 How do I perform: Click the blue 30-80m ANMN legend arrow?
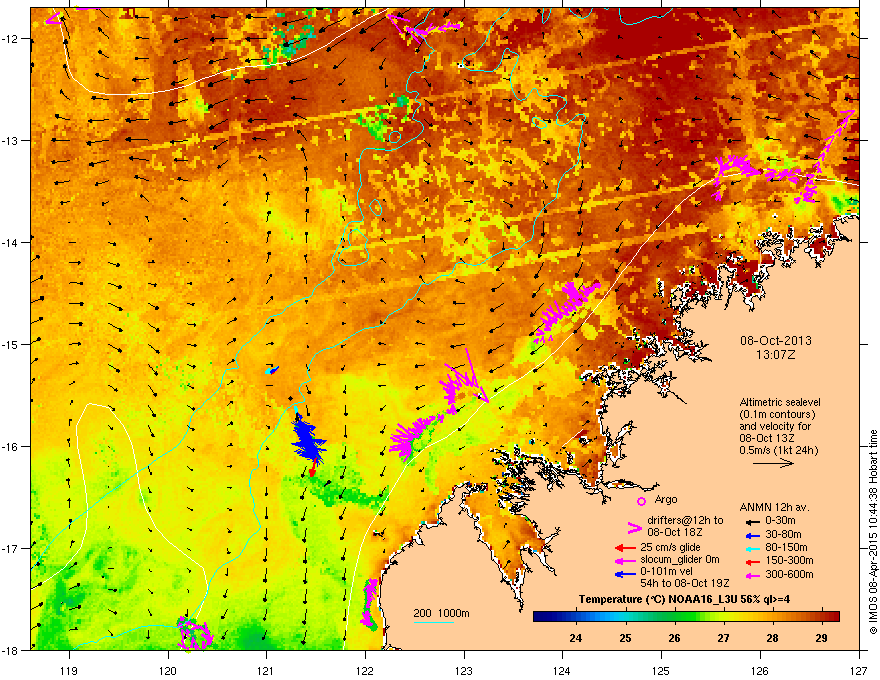click(751, 535)
